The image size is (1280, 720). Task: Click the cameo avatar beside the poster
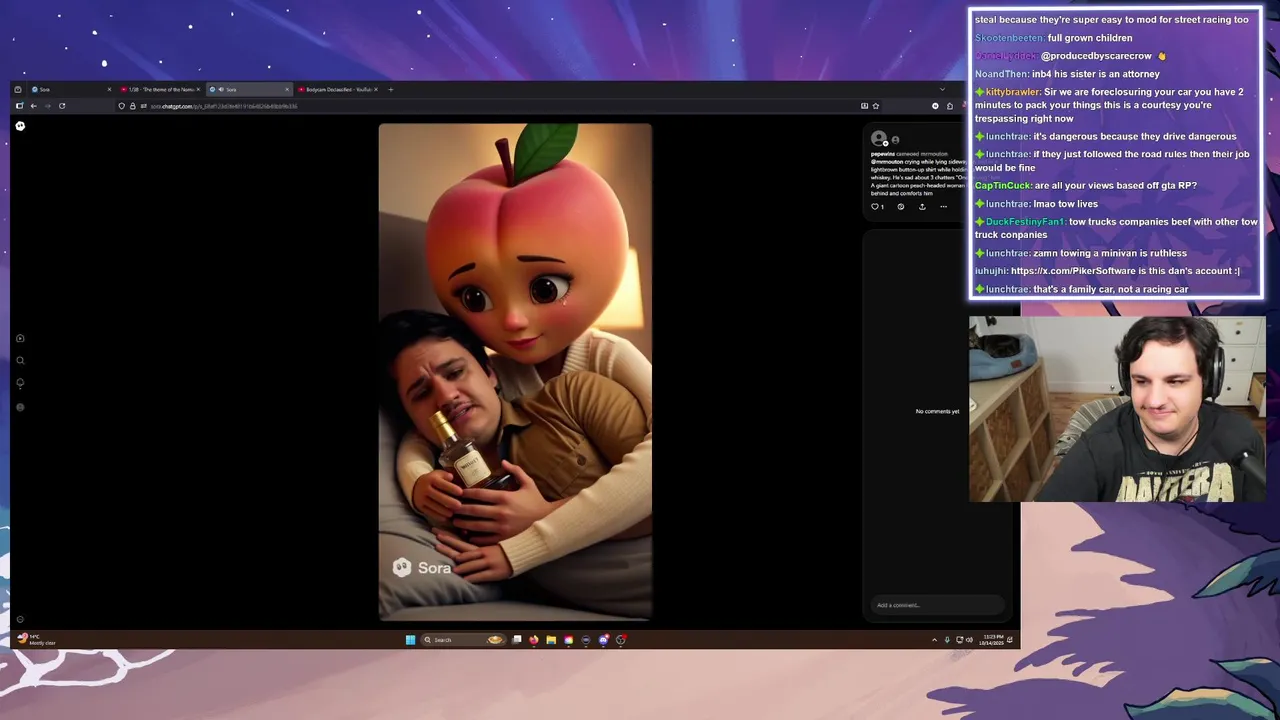pyautogui.click(x=895, y=140)
